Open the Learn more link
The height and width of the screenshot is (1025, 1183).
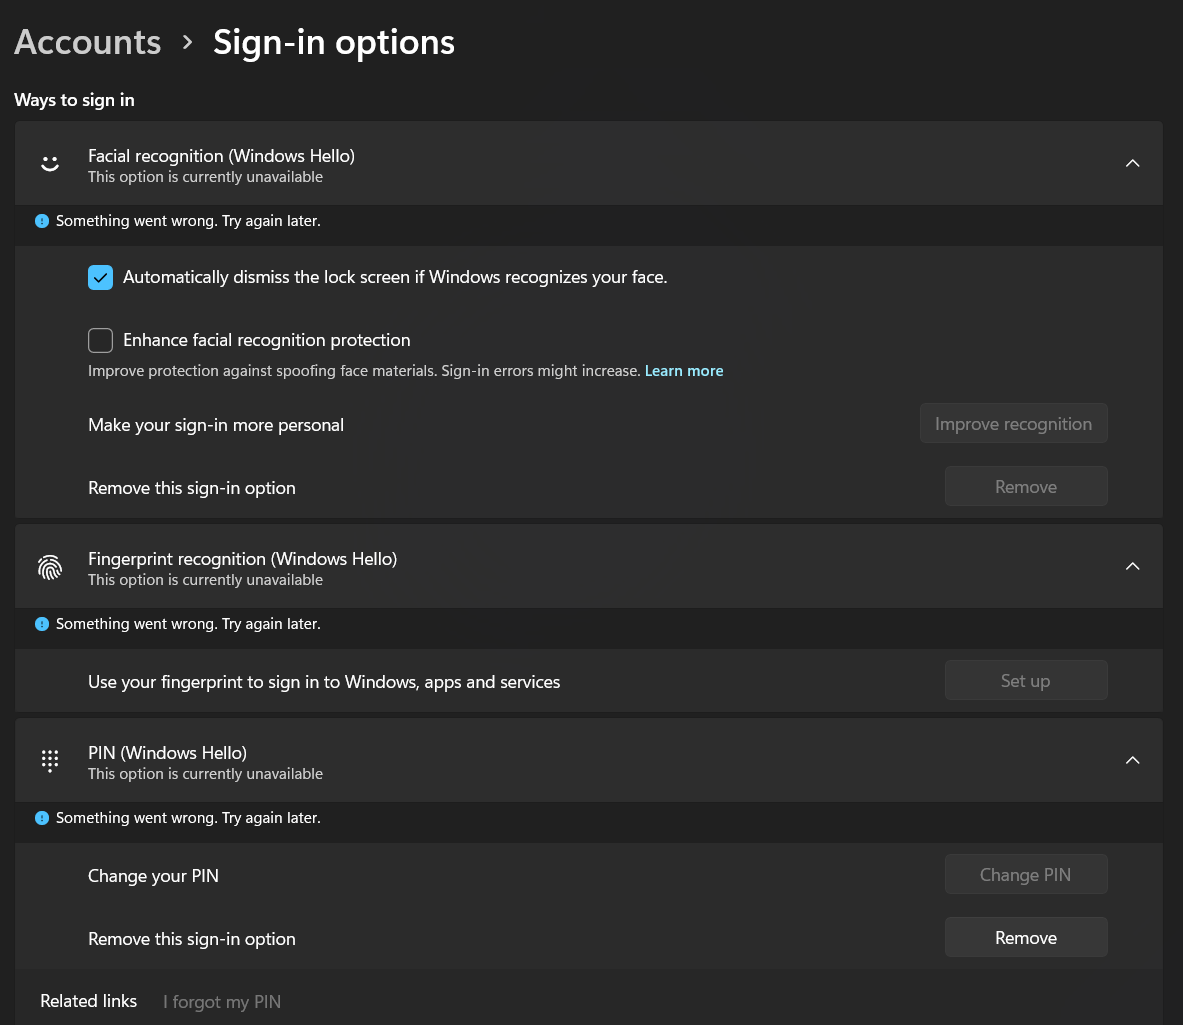[x=684, y=371]
